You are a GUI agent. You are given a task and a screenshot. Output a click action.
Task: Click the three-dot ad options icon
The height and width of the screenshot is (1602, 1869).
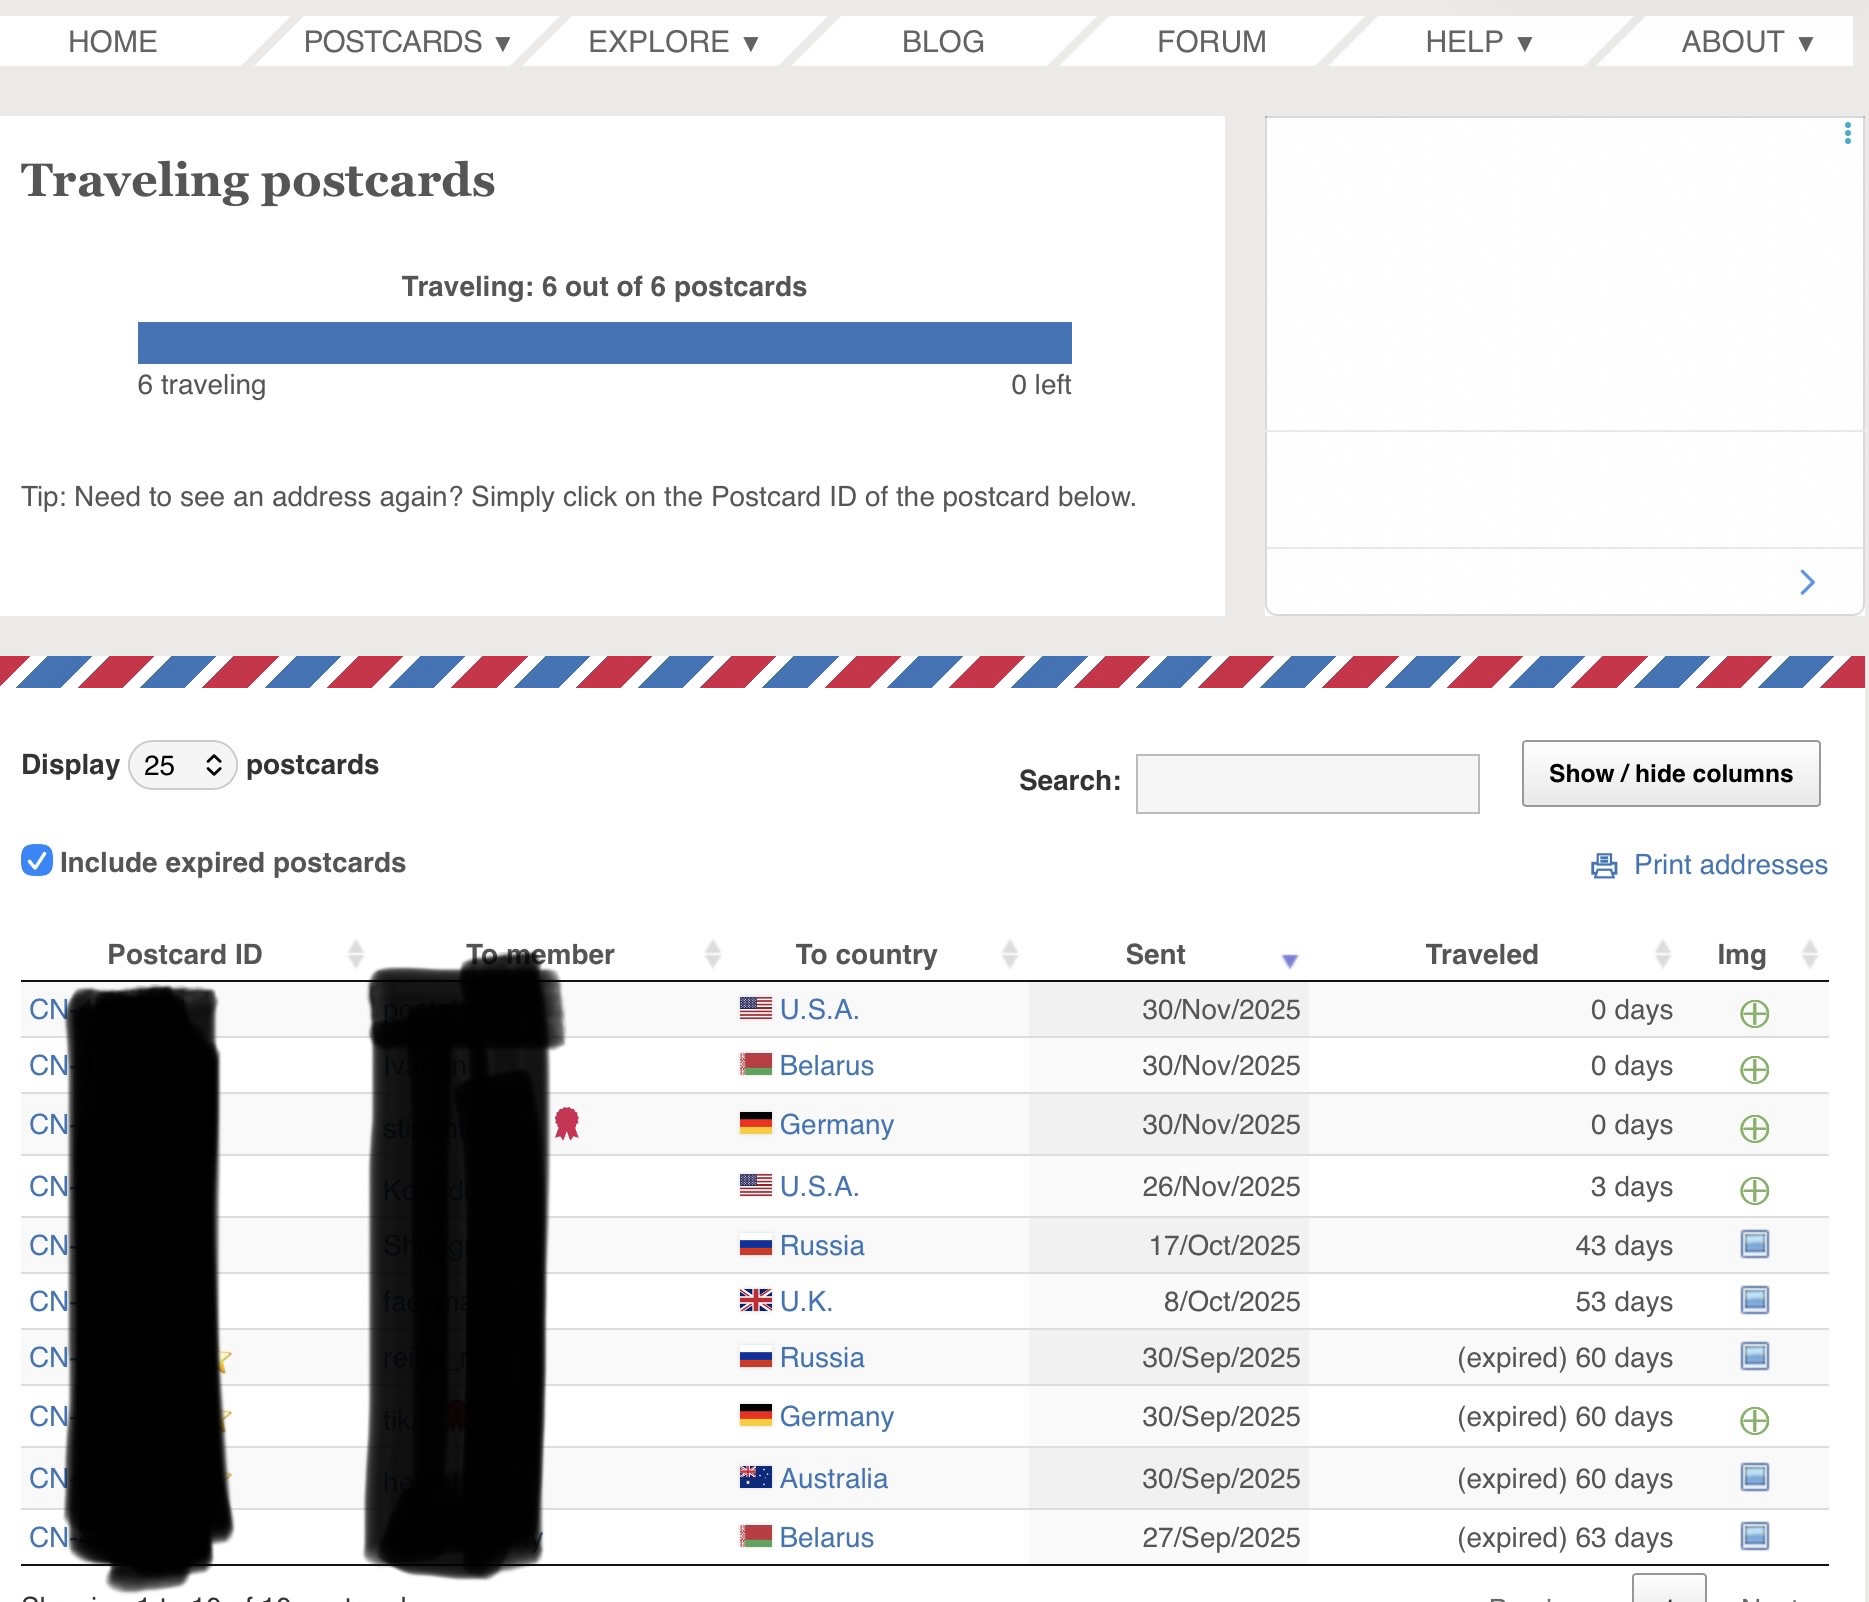tap(1847, 133)
